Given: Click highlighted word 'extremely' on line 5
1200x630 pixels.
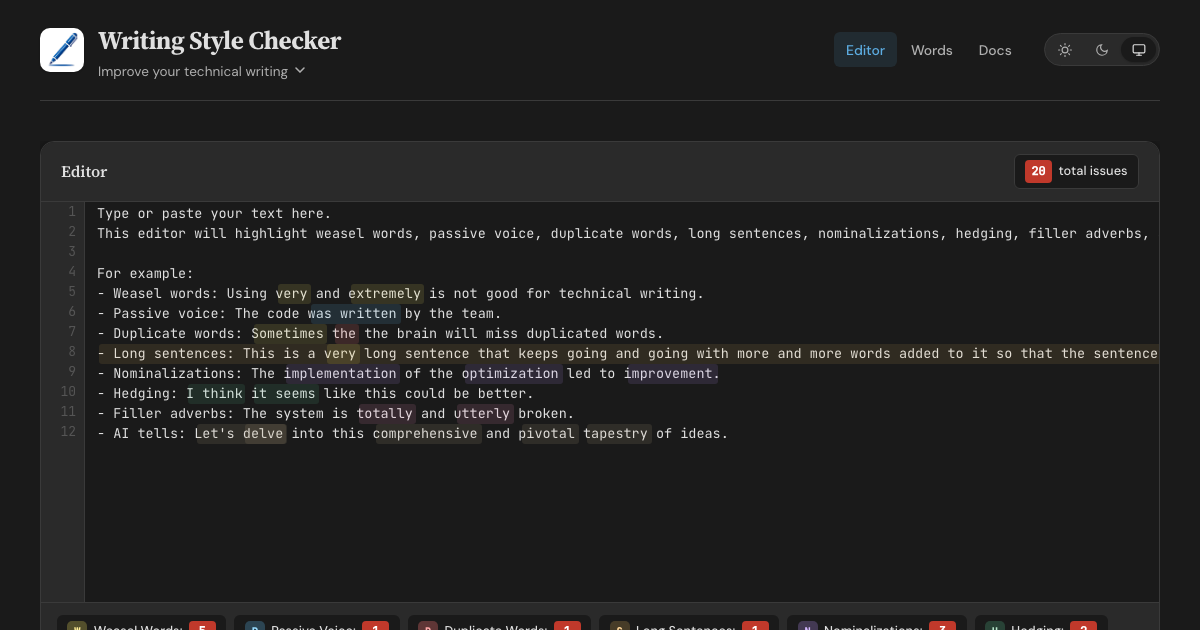Looking at the screenshot, I should click(x=385, y=293).
